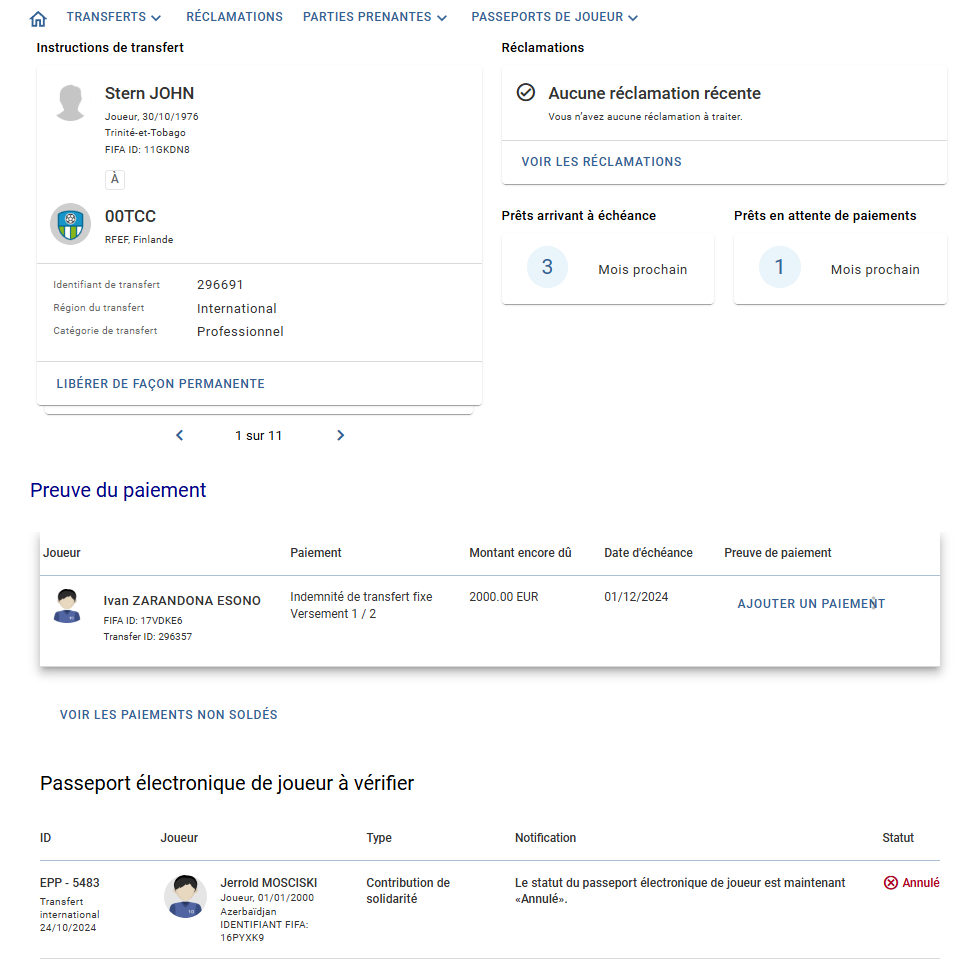Click the checkmark icon beside Aucune réclamation récente
The height and width of the screenshot is (972, 972).
click(x=526, y=92)
